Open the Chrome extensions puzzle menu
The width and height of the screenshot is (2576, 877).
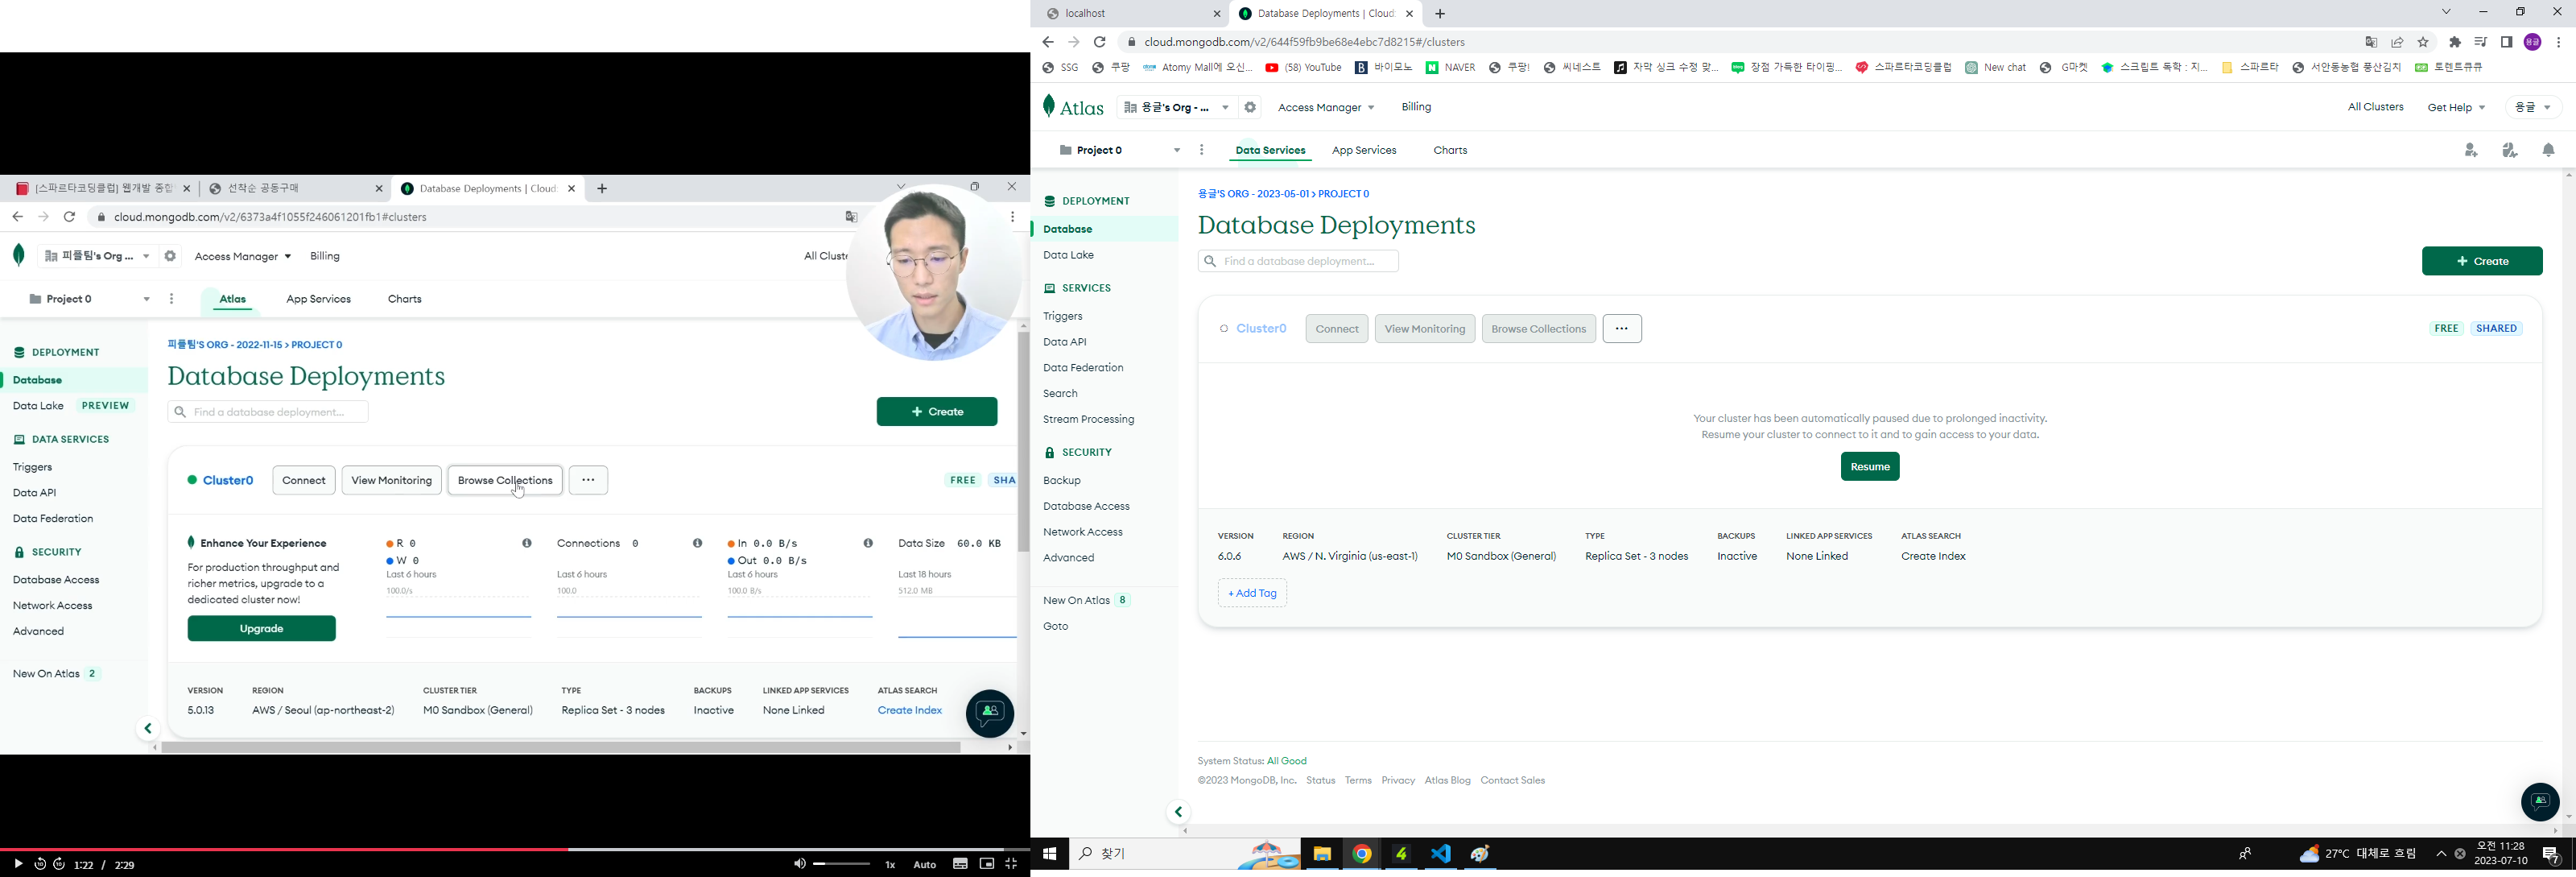[2455, 42]
